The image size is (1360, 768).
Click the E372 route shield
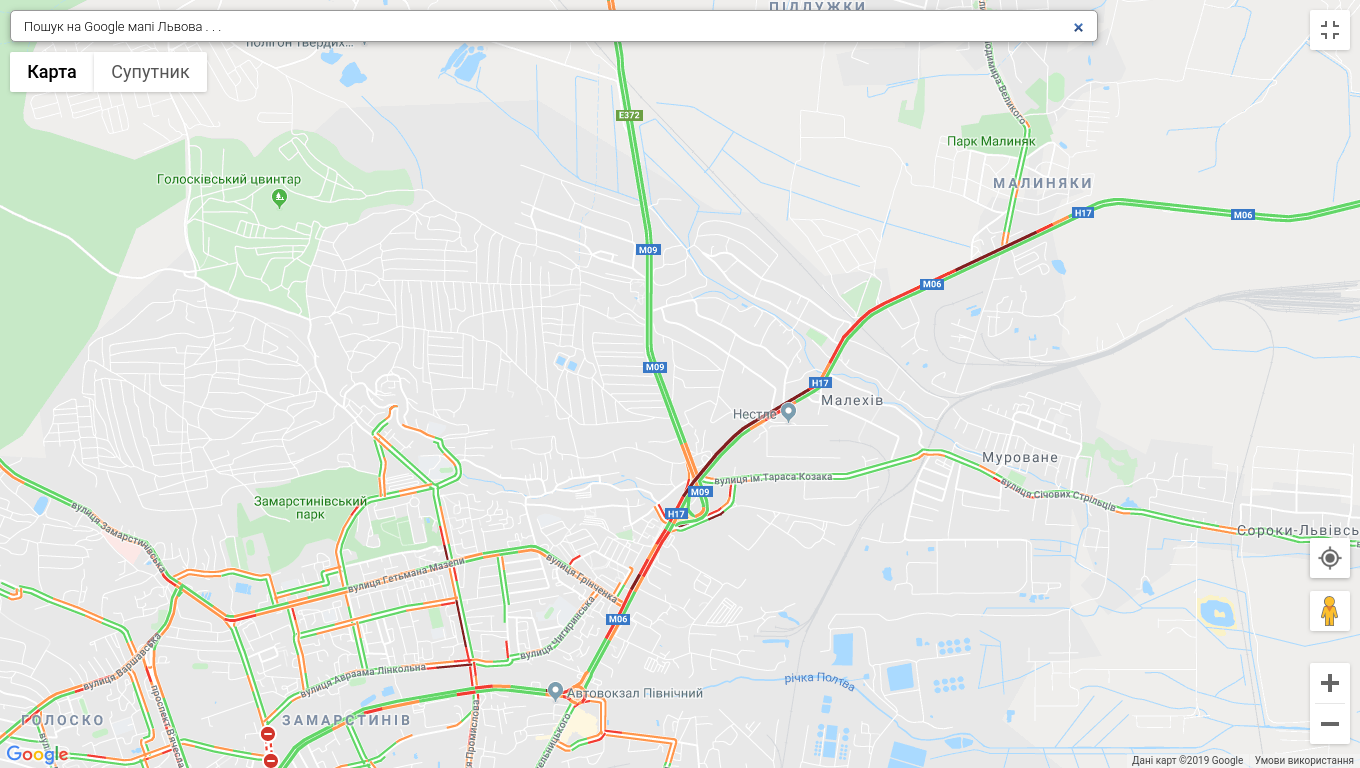pyautogui.click(x=628, y=115)
